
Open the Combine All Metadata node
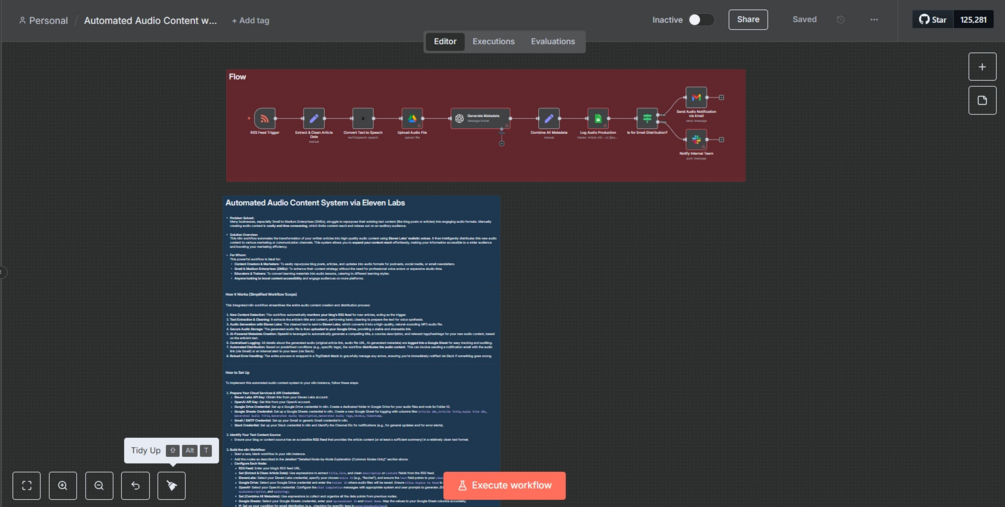[x=549, y=119]
